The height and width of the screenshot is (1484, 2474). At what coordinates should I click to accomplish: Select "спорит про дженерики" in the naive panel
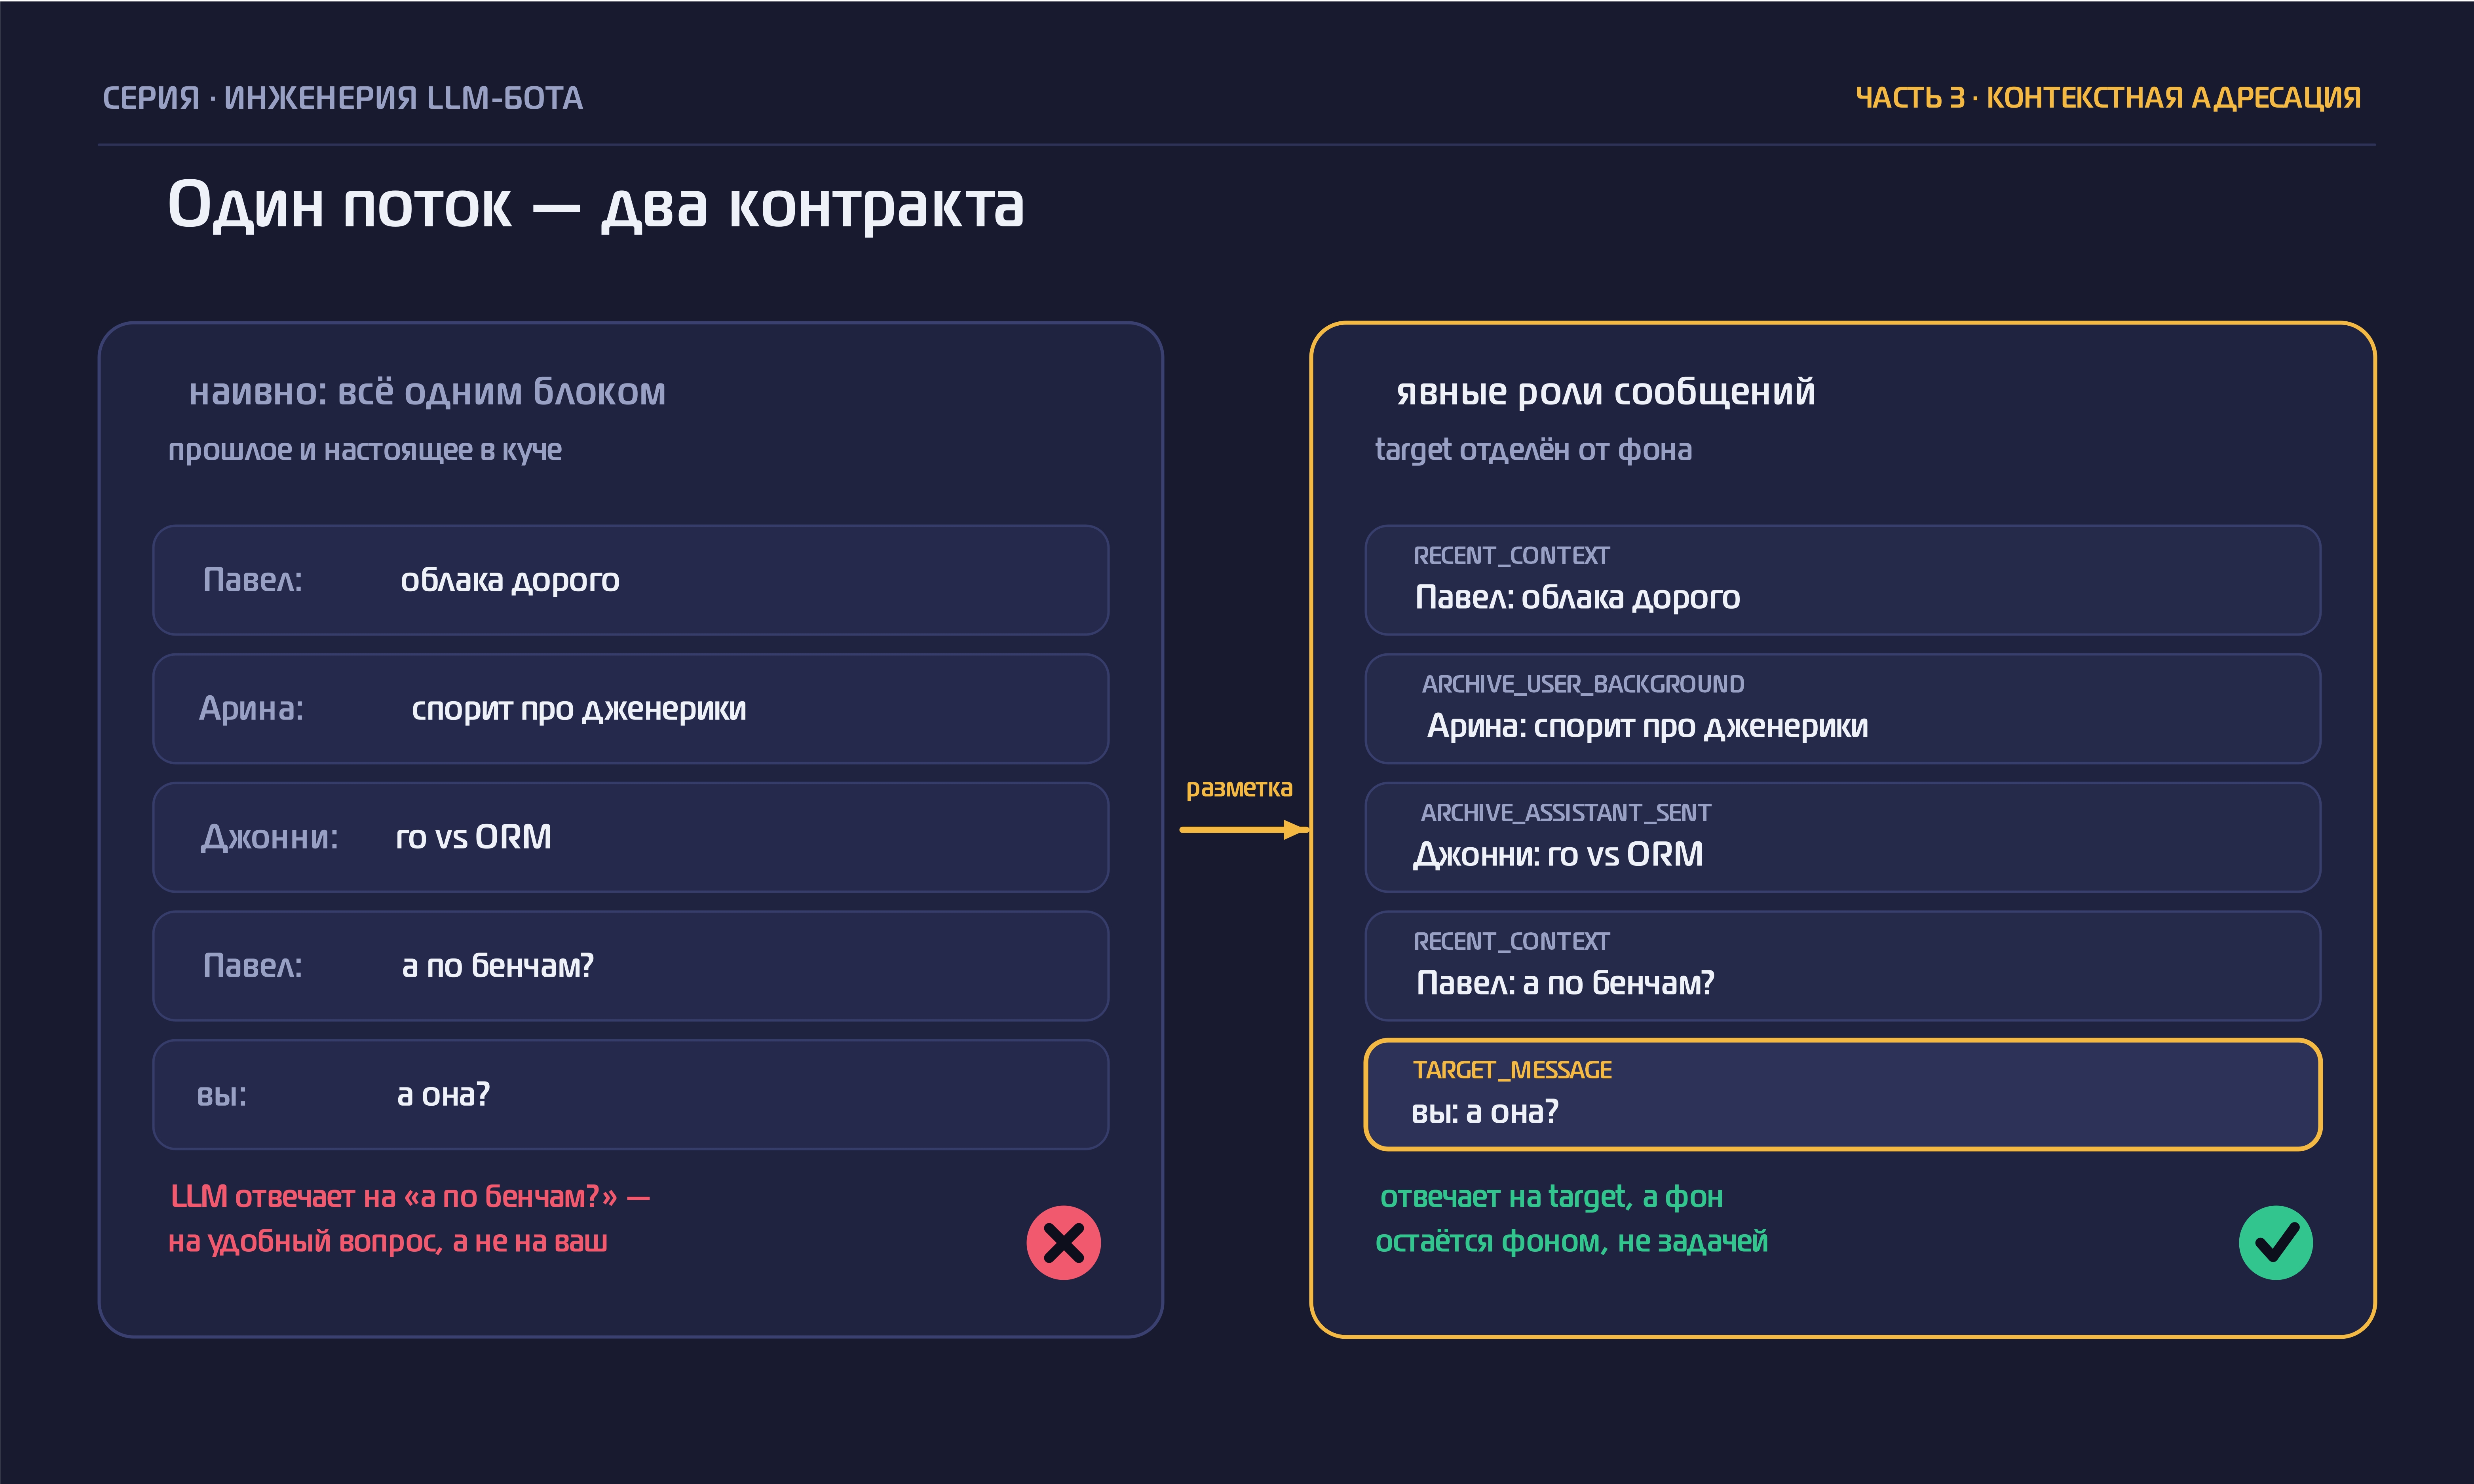[579, 709]
